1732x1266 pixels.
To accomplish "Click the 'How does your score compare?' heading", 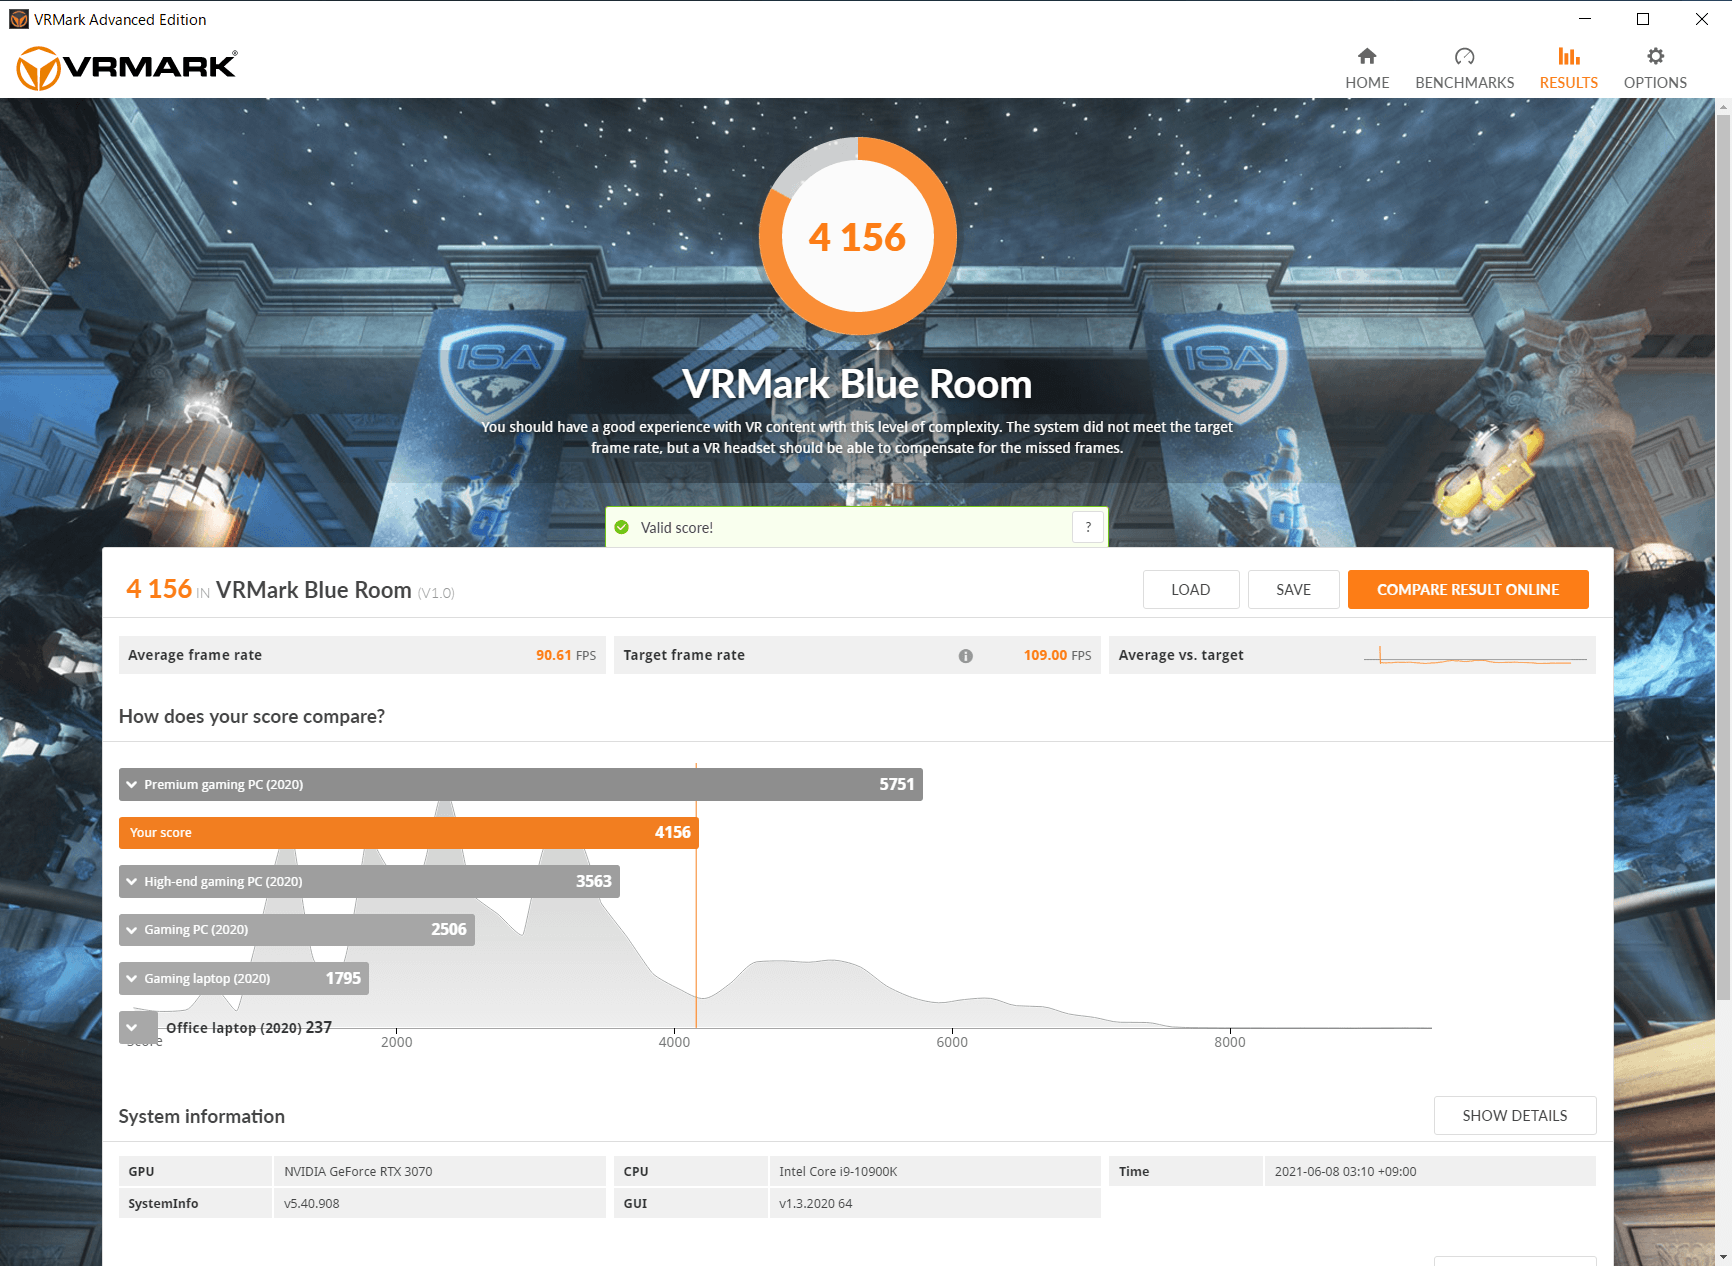I will pos(252,716).
